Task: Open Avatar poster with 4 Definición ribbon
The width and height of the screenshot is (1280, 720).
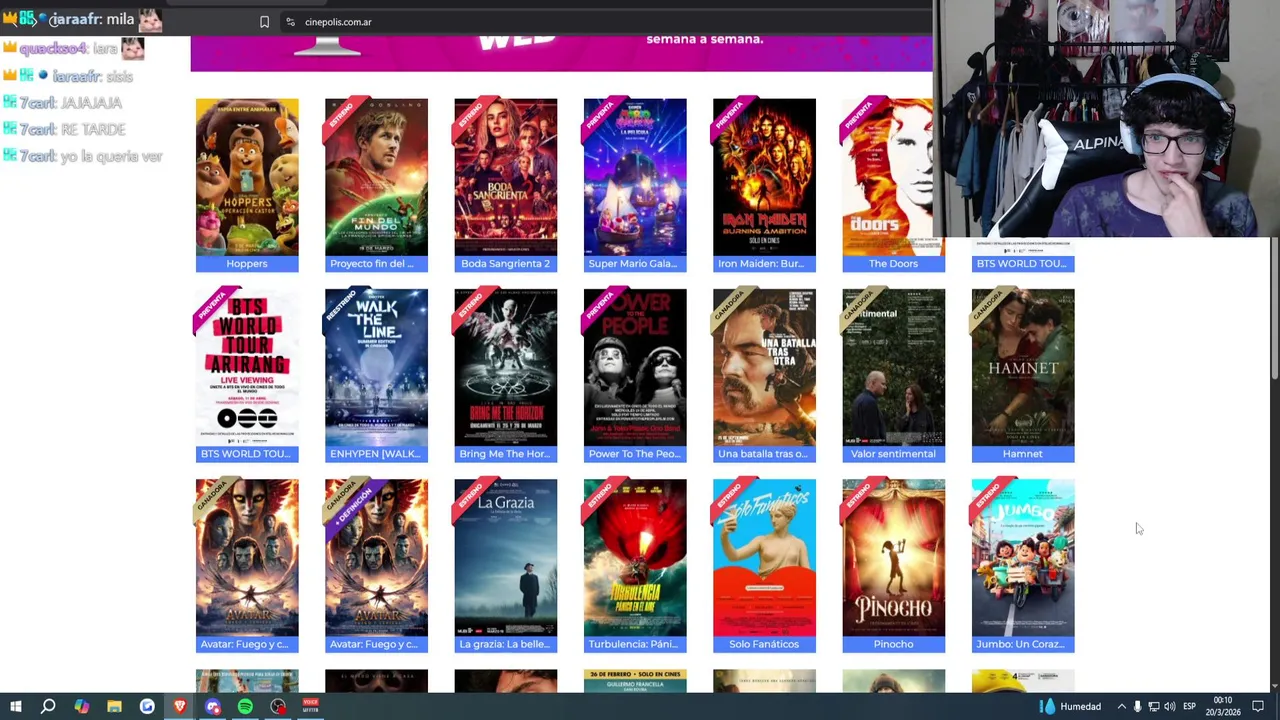Action: 376,557
